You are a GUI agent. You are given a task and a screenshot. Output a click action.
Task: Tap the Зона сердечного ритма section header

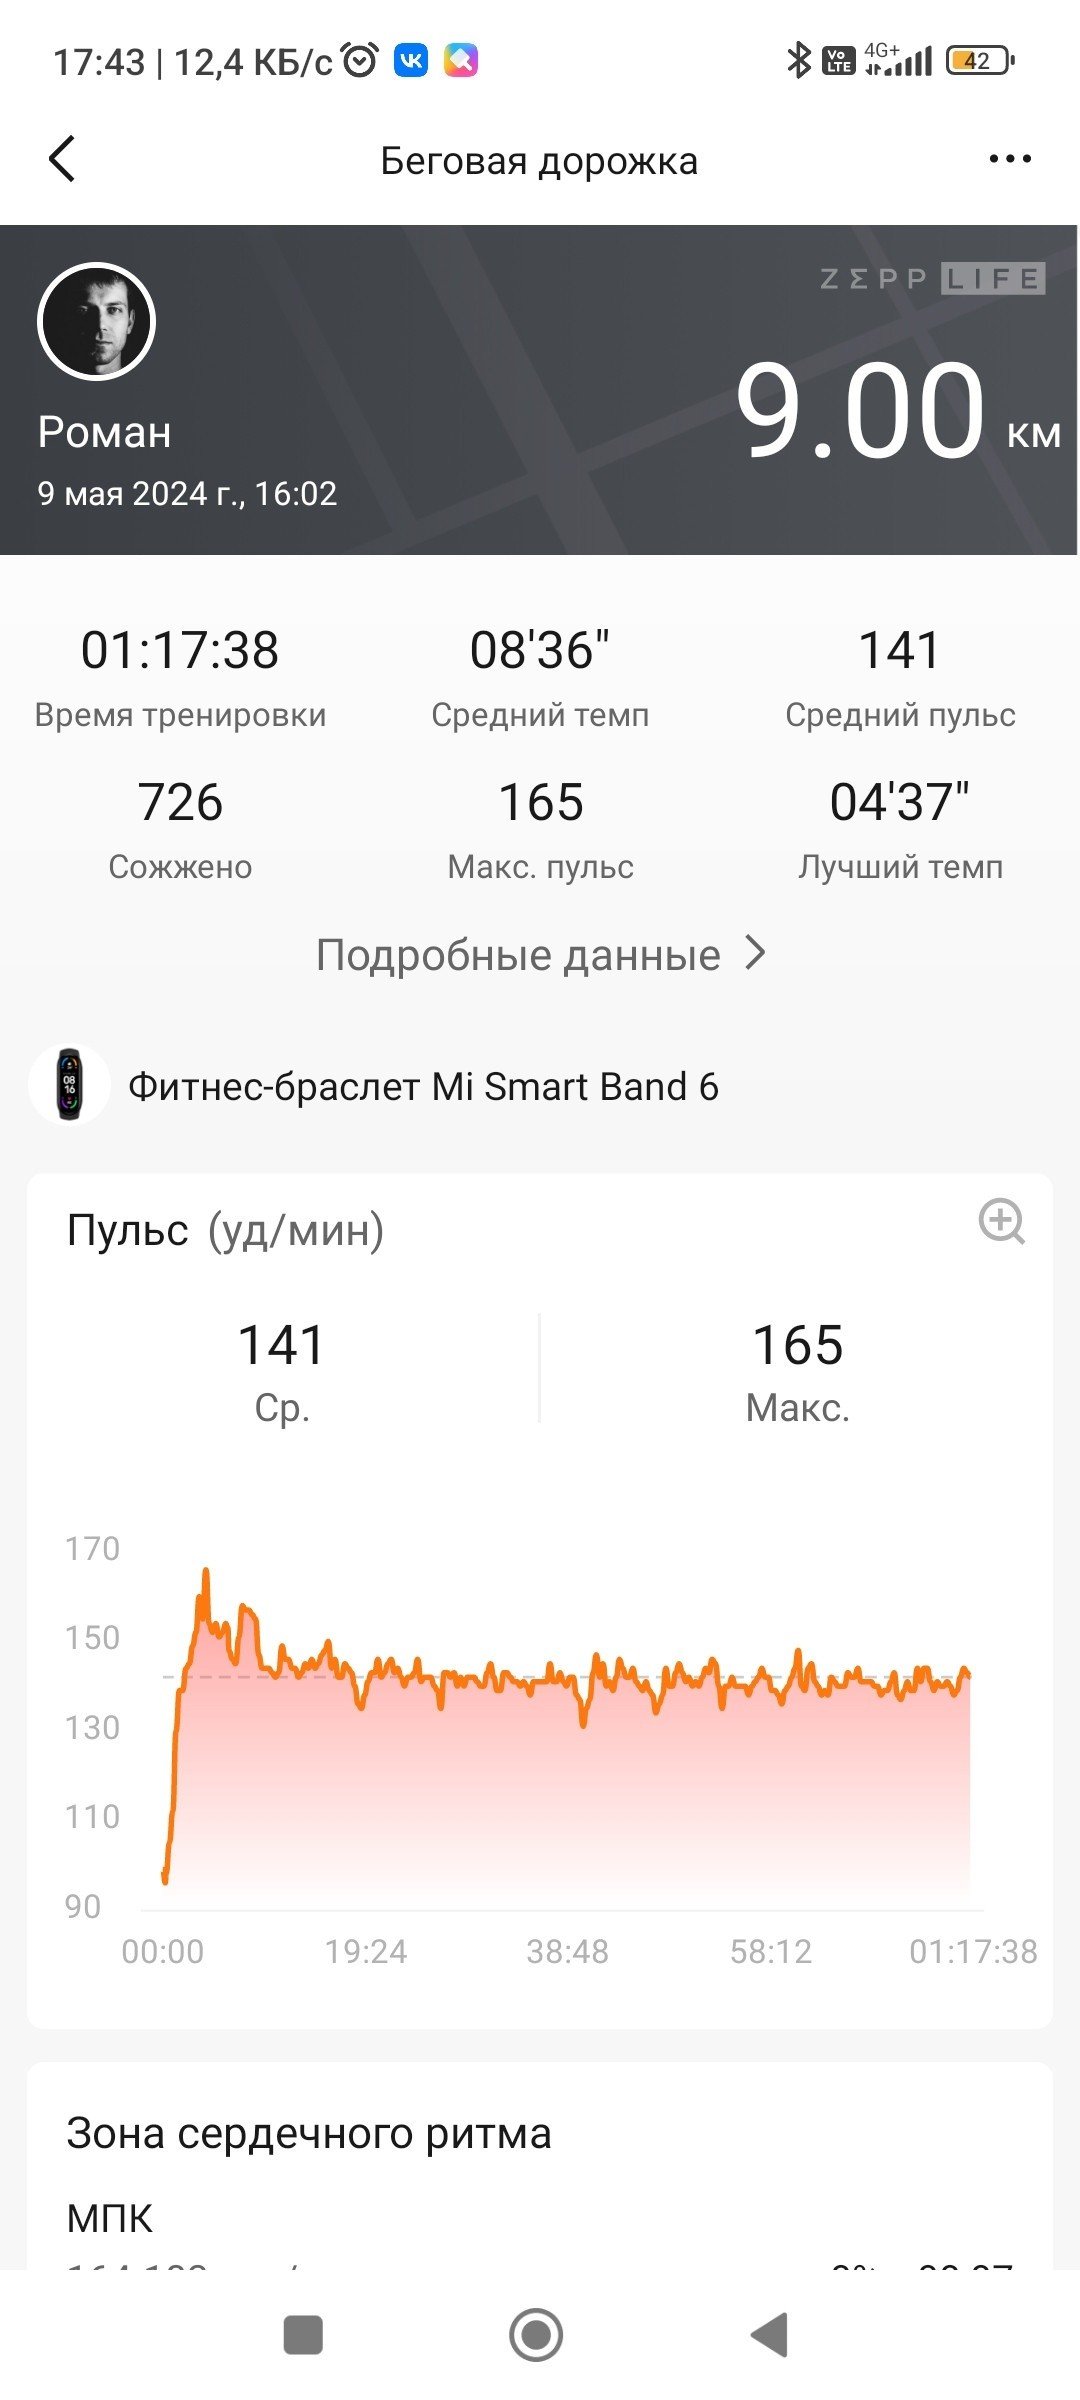309,2133
